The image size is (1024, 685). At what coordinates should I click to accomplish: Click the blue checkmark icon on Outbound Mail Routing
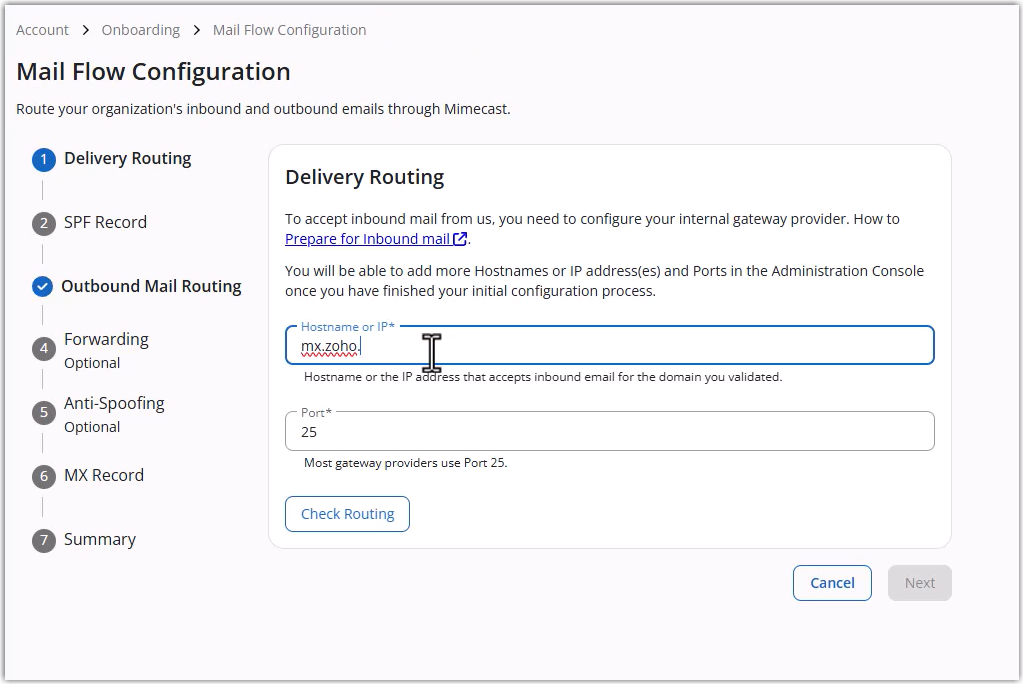(41, 286)
